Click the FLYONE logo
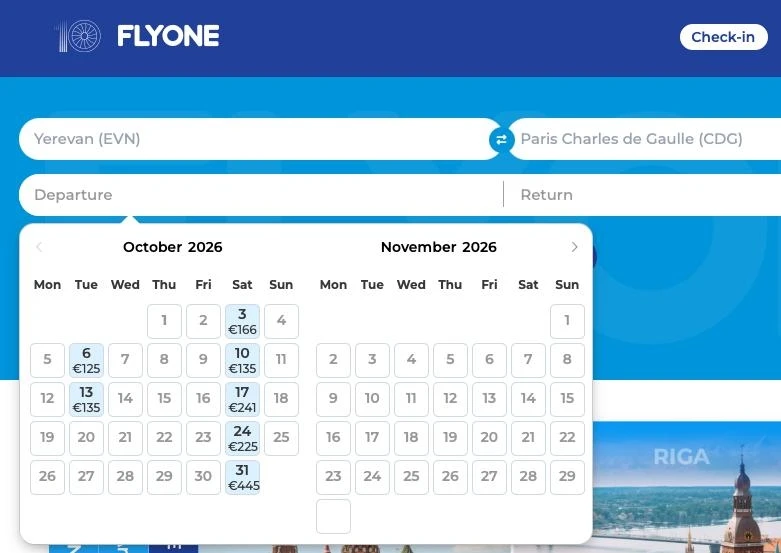The image size is (781, 553). pyautogui.click(x=137, y=36)
